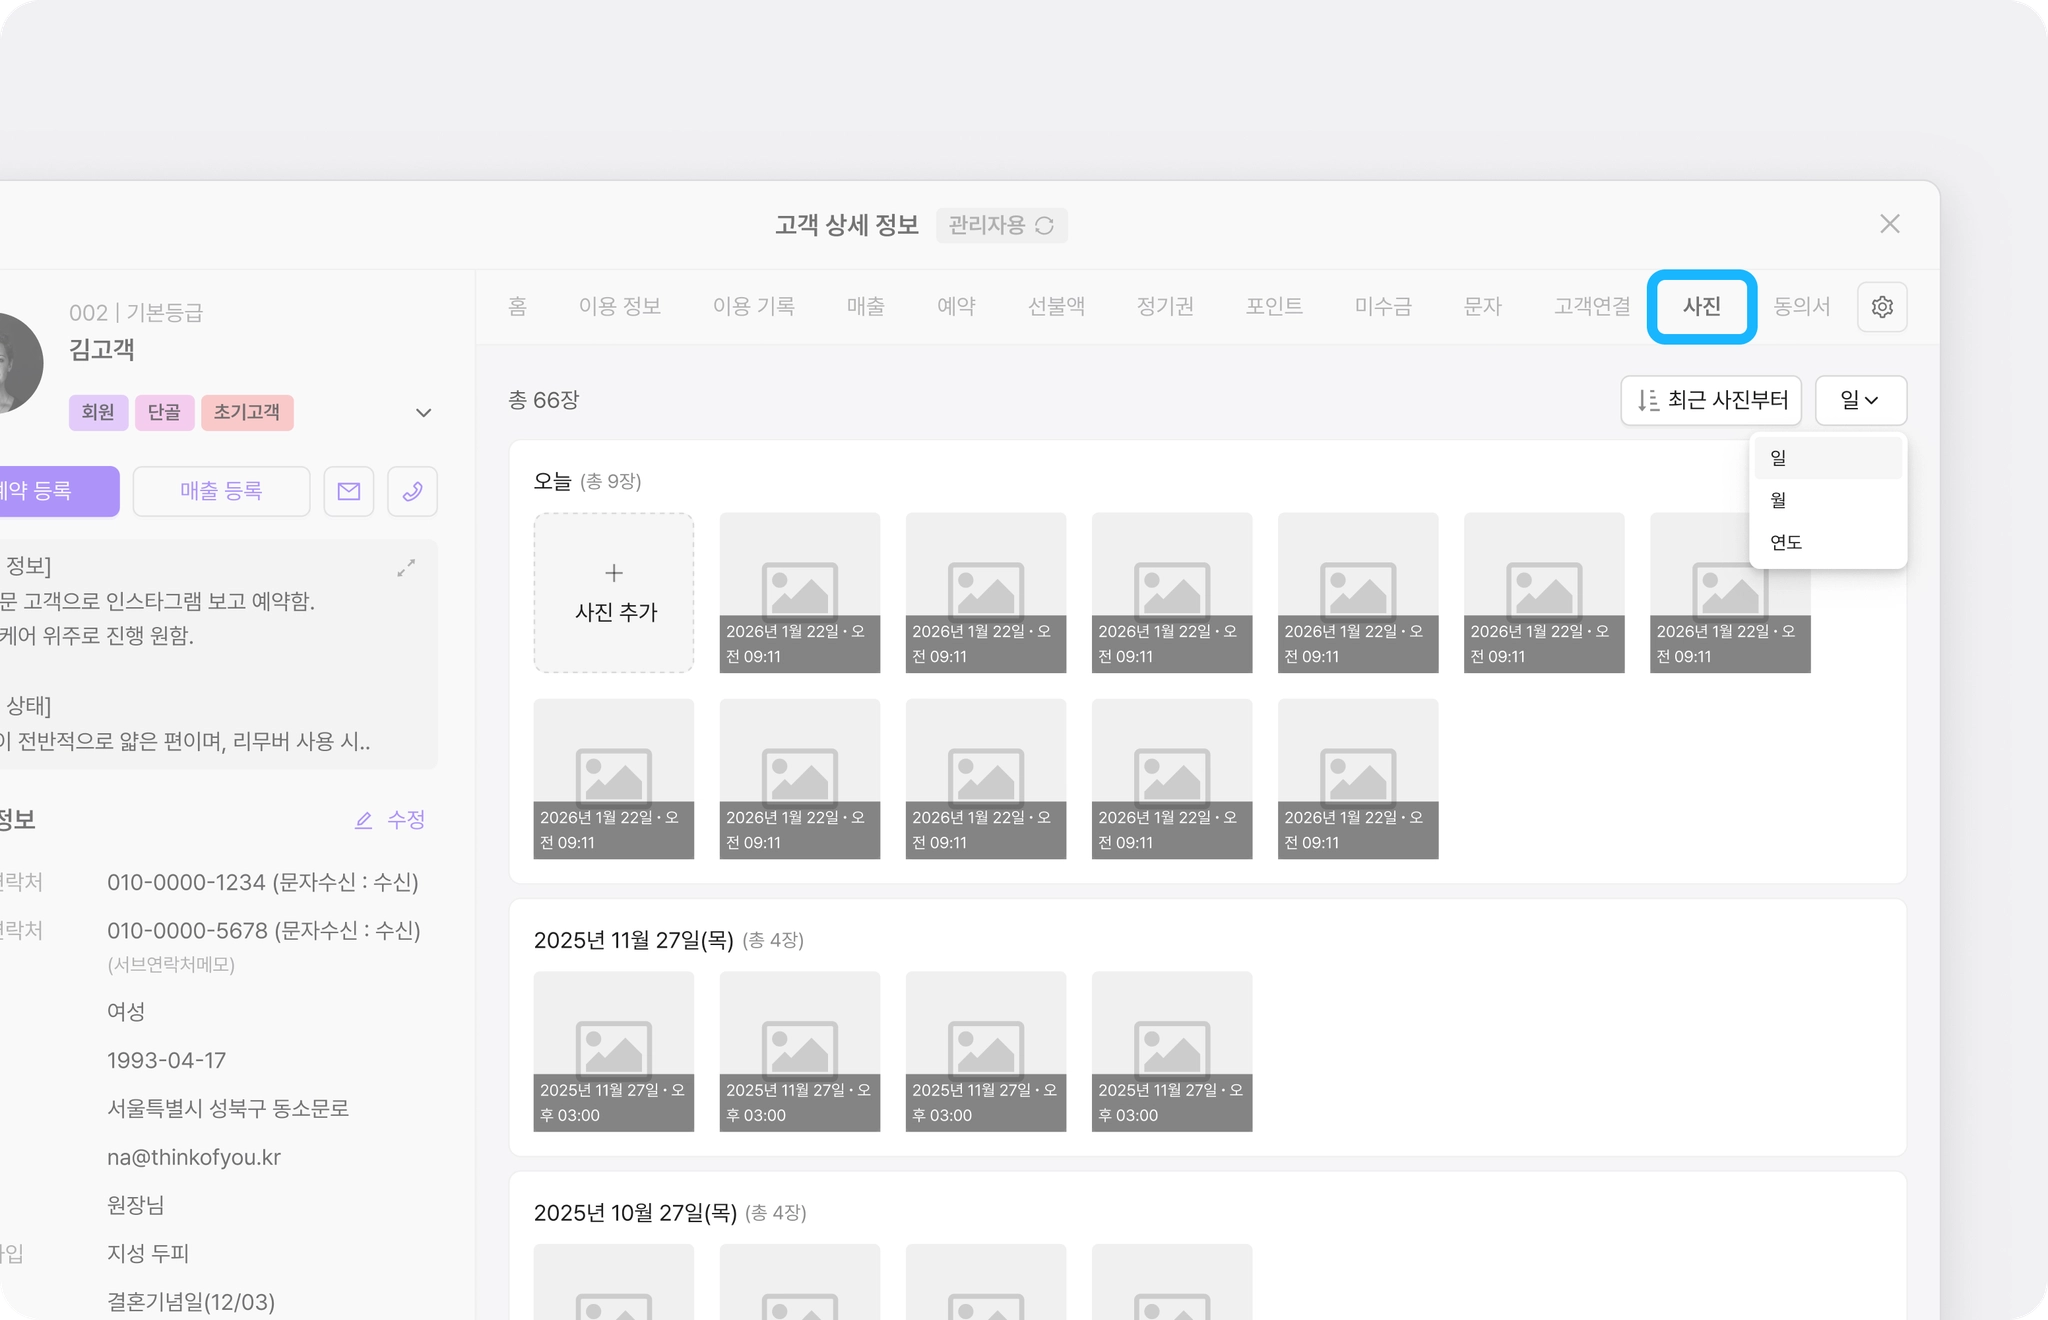Open first 2025년 11월 27일 photo thumbnail

click(x=614, y=1051)
